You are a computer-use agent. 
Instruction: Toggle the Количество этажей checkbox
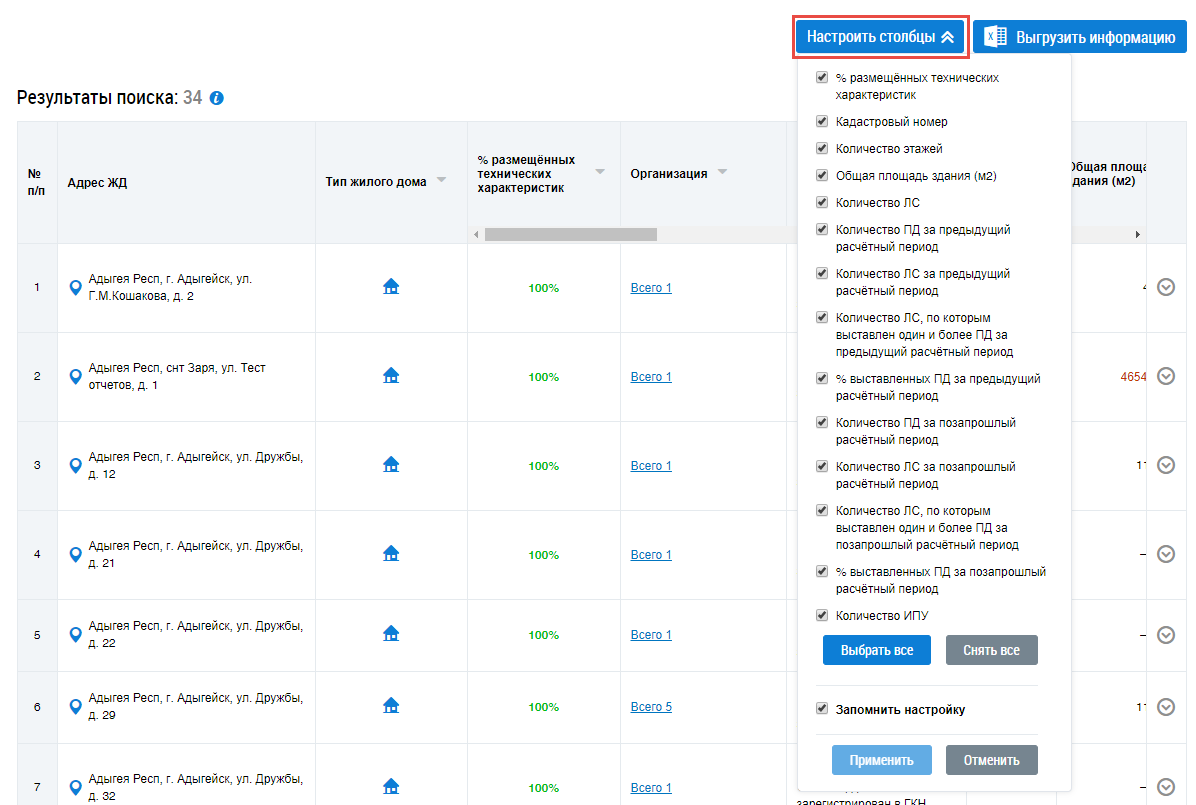822,148
